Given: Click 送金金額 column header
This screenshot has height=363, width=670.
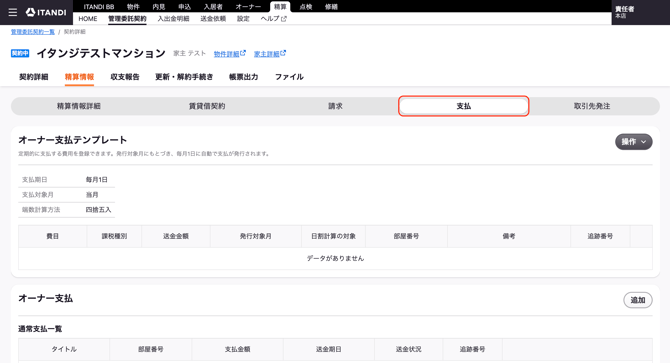Looking at the screenshot, I should point(176,236).
